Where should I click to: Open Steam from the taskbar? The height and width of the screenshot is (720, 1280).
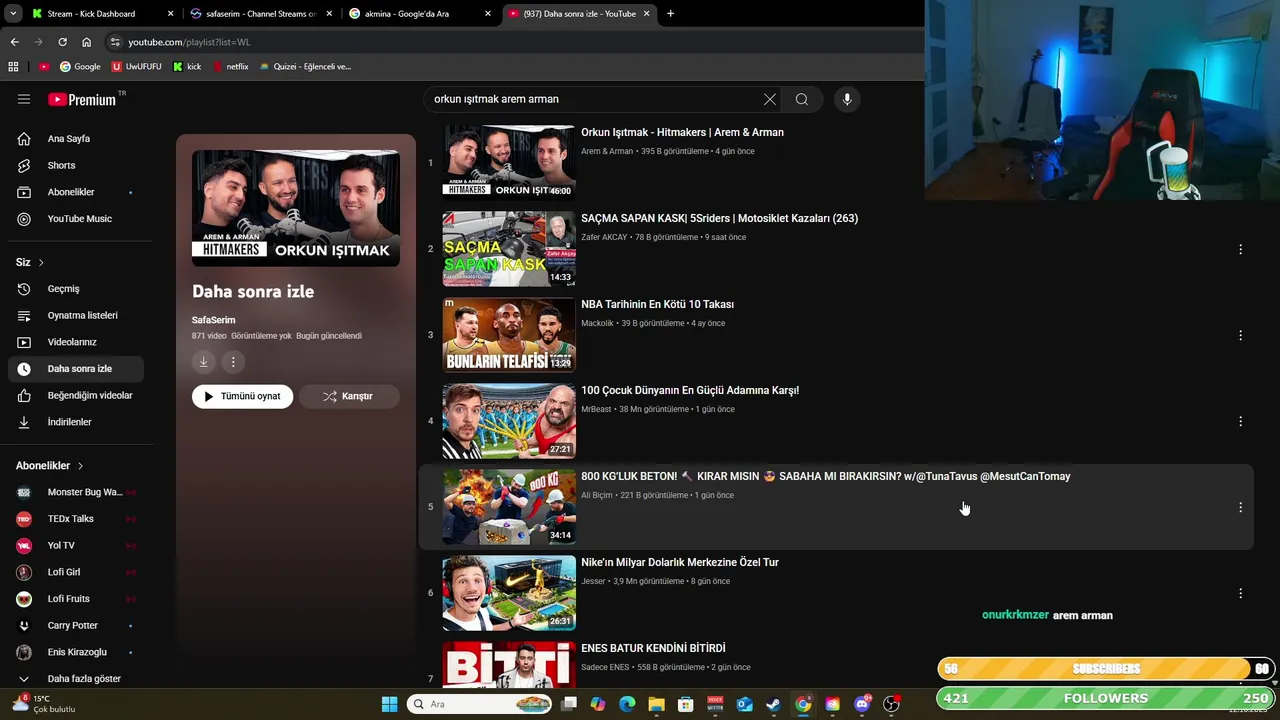coord(773,704)
